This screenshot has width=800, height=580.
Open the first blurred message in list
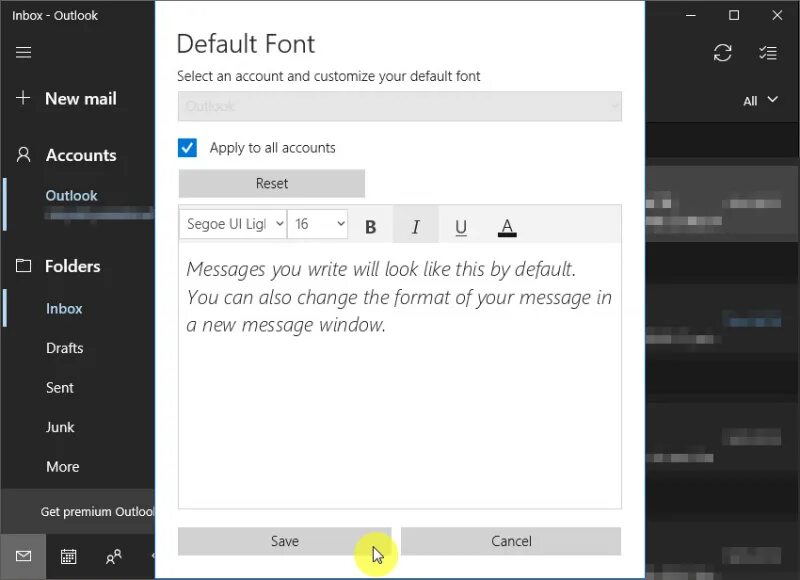point(722,203)
